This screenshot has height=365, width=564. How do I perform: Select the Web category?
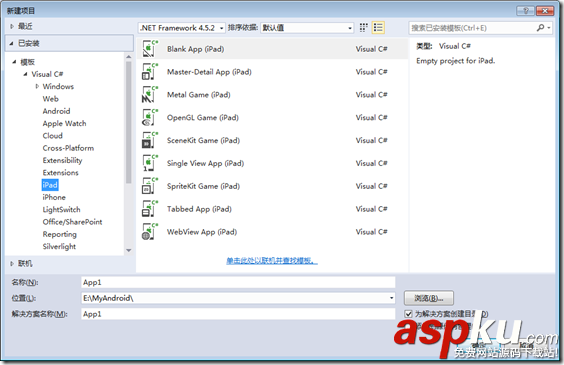pyautogui.click(x=50, y=99)
